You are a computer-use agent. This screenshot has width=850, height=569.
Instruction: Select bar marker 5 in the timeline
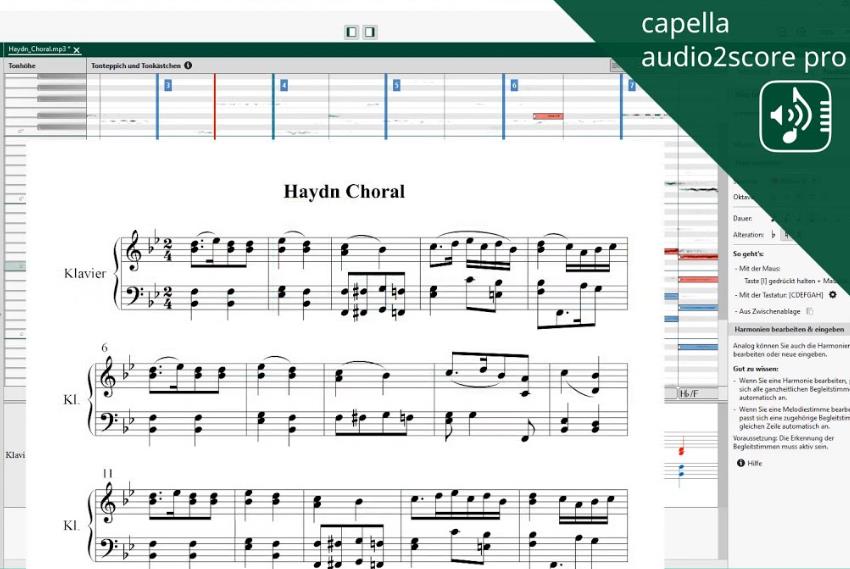[396, 85]
